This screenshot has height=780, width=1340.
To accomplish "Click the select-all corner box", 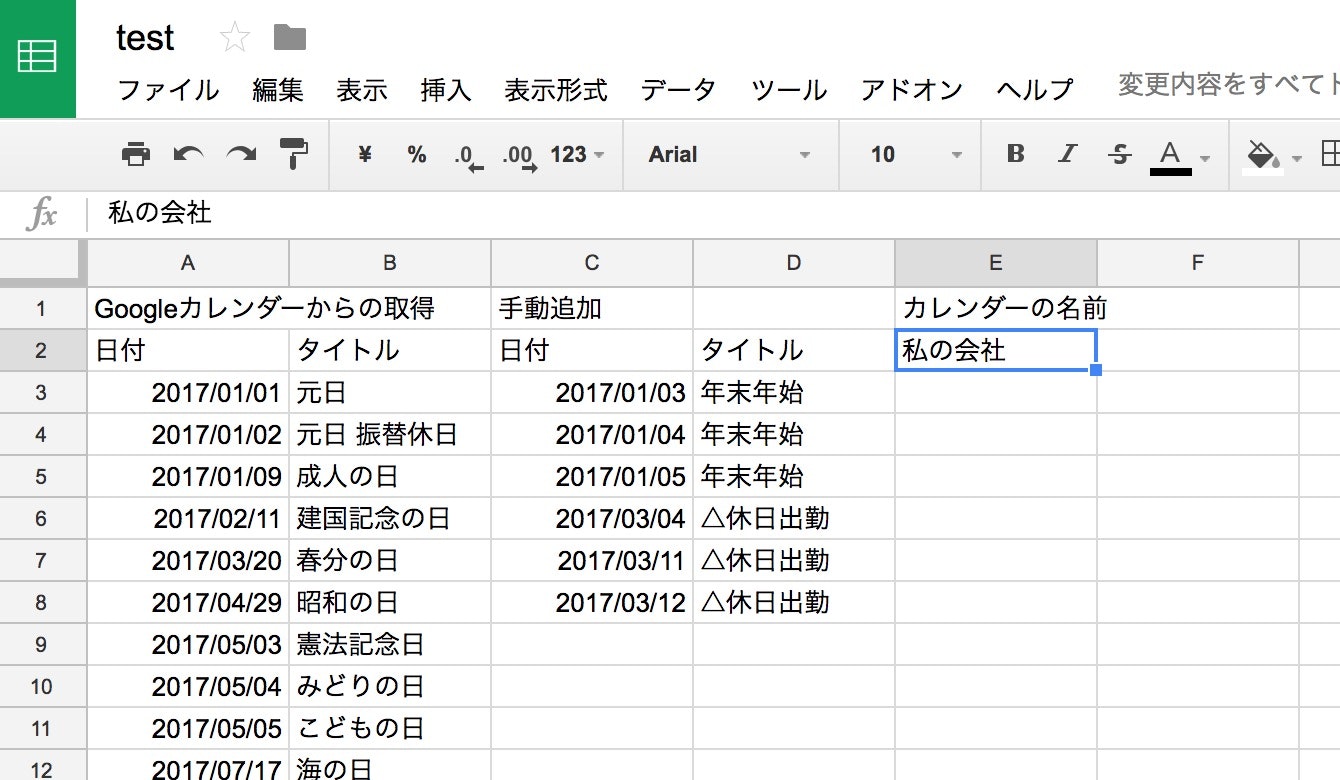I will coord(42,263).
